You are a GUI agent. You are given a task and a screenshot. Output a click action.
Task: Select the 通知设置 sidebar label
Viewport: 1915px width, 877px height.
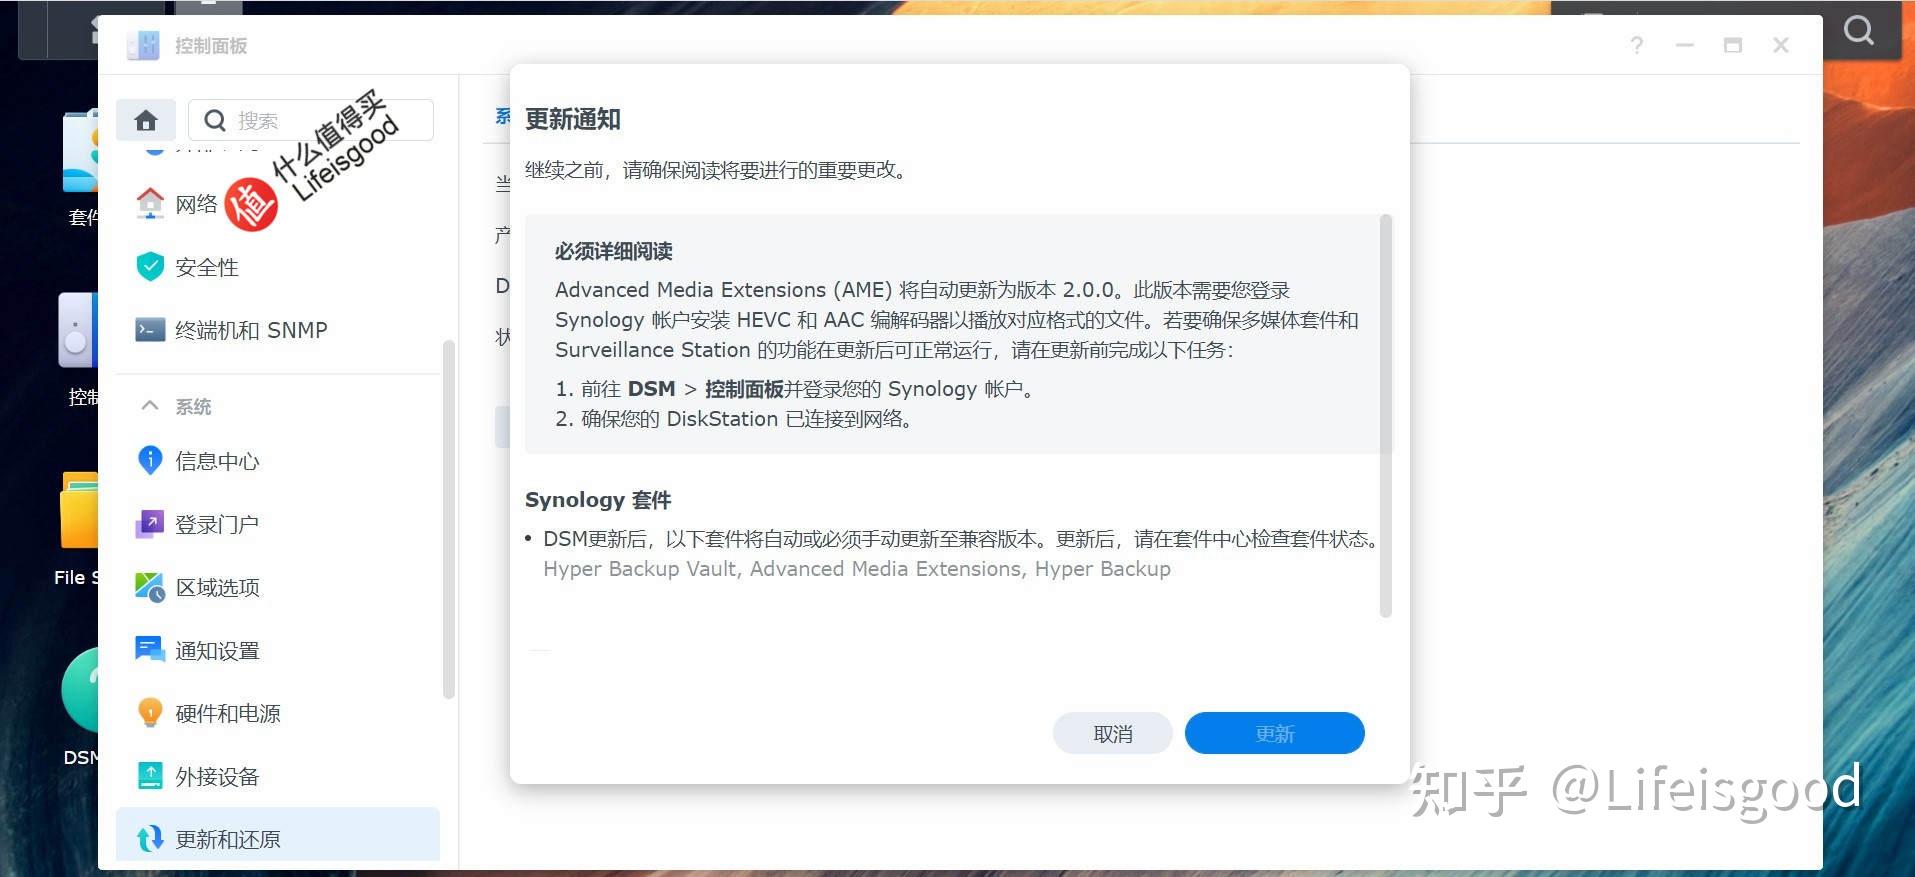tap(217, 651)
